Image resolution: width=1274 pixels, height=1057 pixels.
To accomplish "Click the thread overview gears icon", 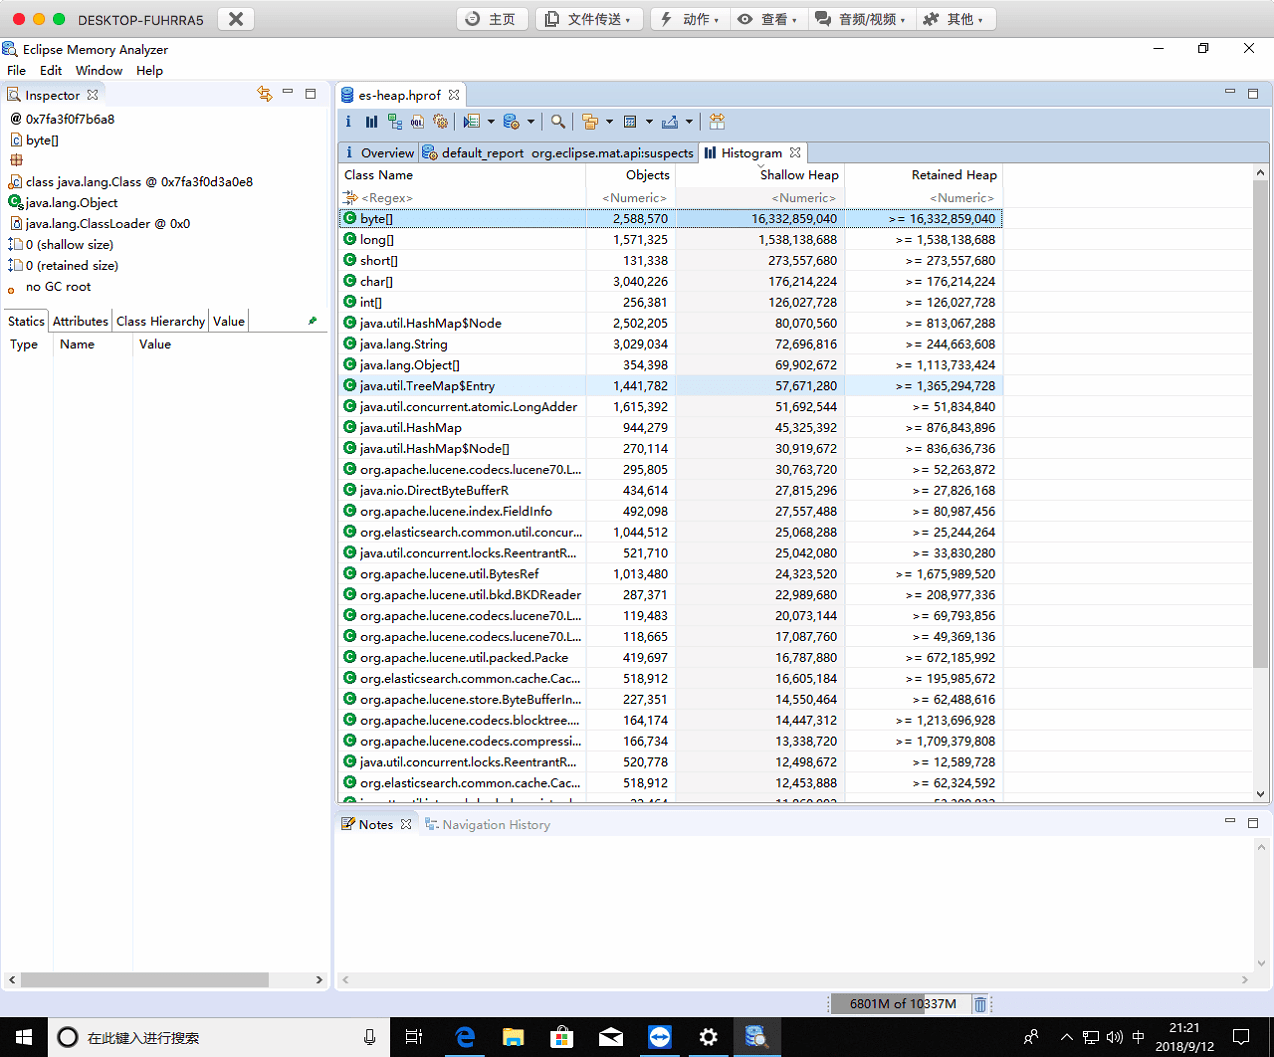I will click(440, 122).
